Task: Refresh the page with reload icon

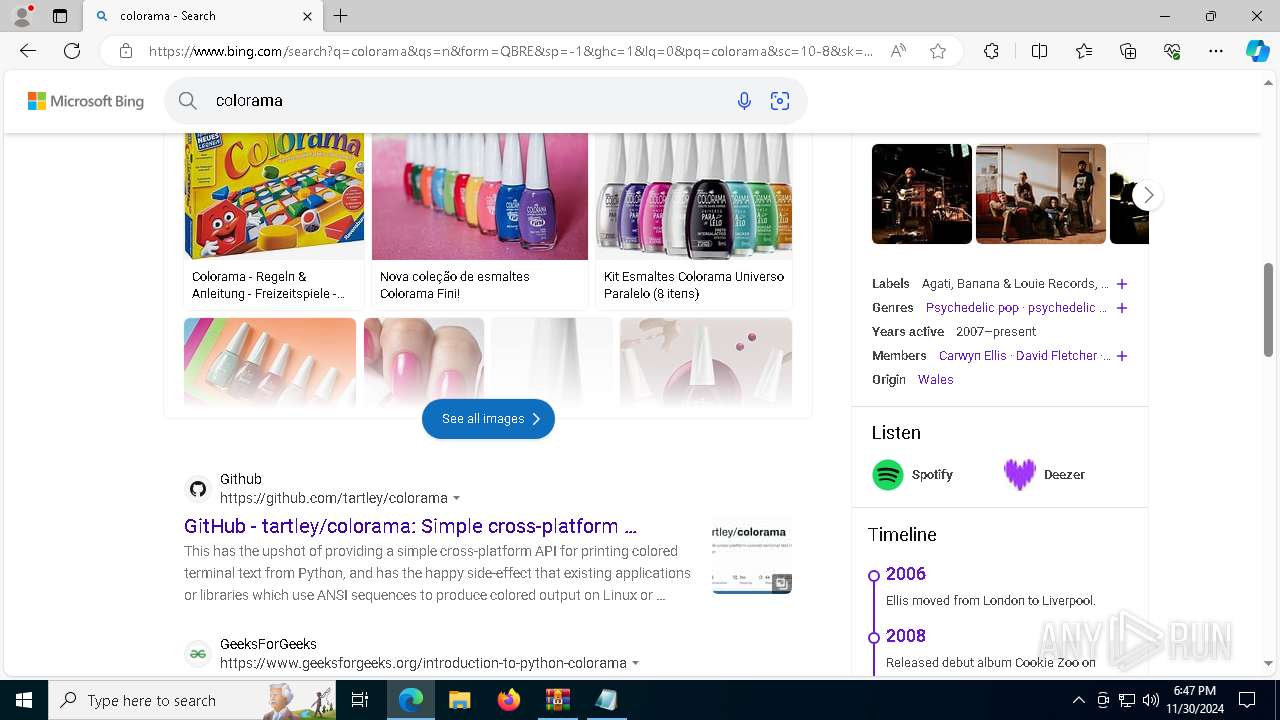Action: click(x=72, y=51)
